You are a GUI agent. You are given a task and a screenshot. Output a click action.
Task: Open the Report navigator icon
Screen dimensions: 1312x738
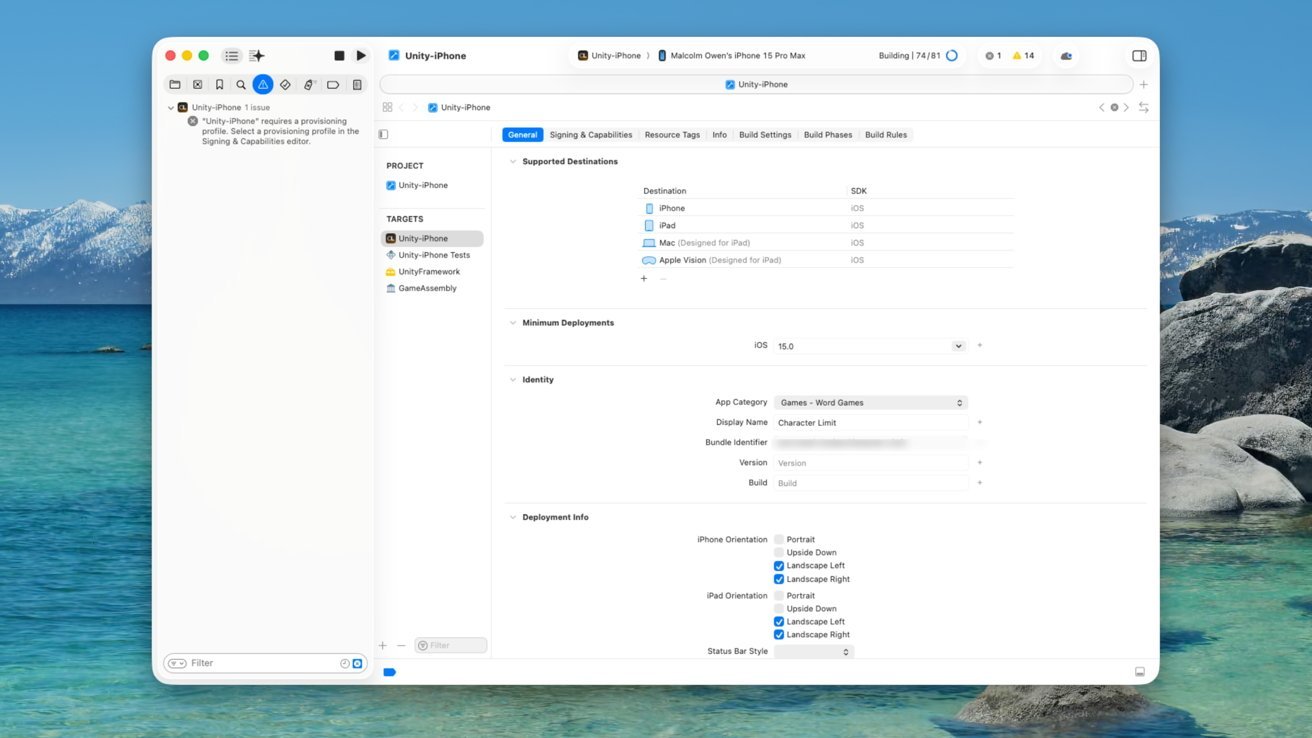[x=357, y=85]
